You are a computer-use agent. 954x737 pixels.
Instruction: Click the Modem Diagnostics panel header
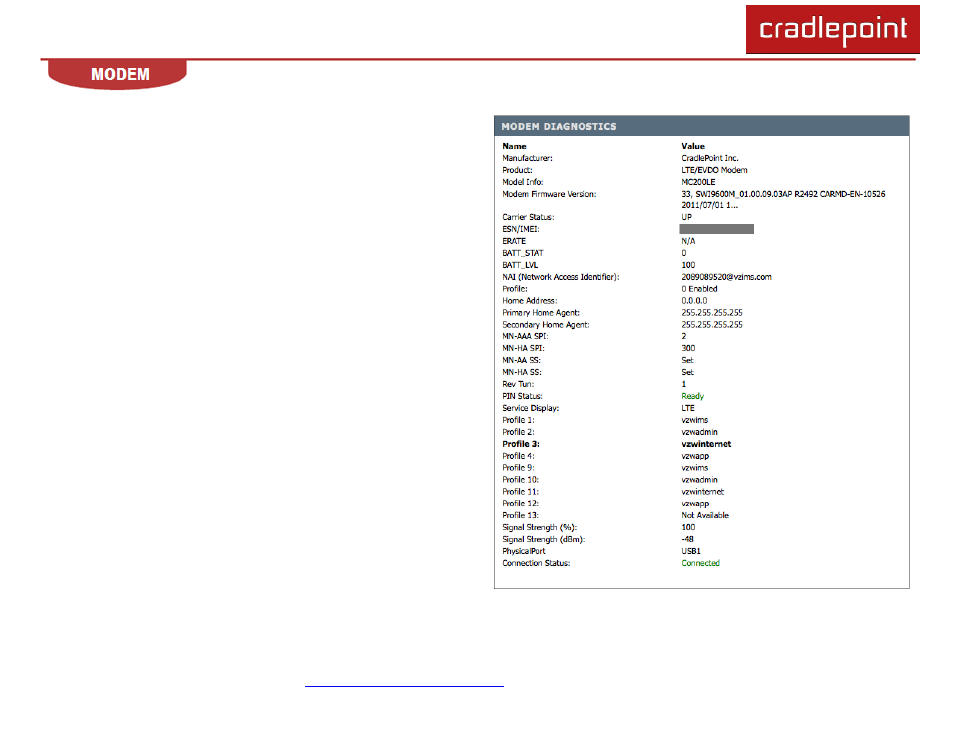tap(702, 126)
